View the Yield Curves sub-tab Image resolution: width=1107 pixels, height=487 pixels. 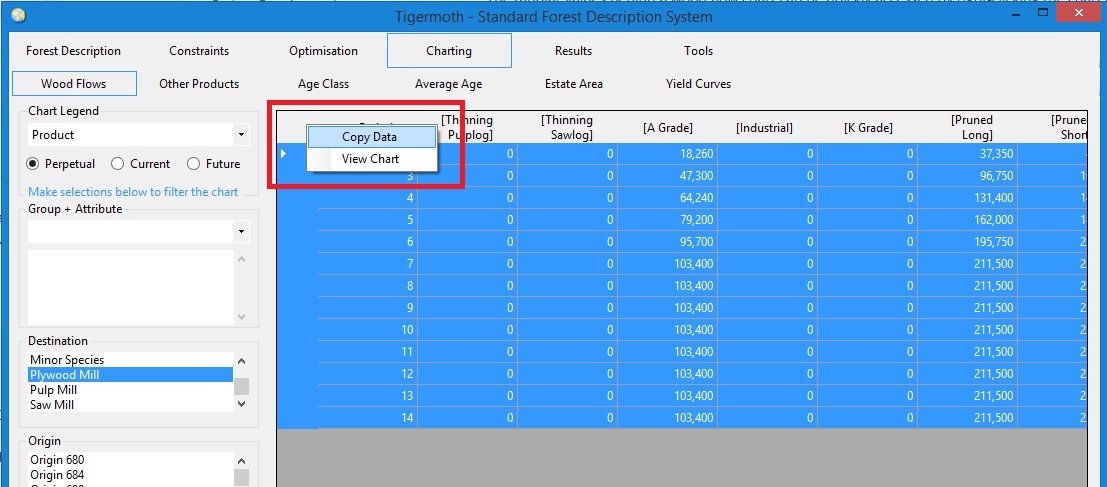[x=698, y=84]
